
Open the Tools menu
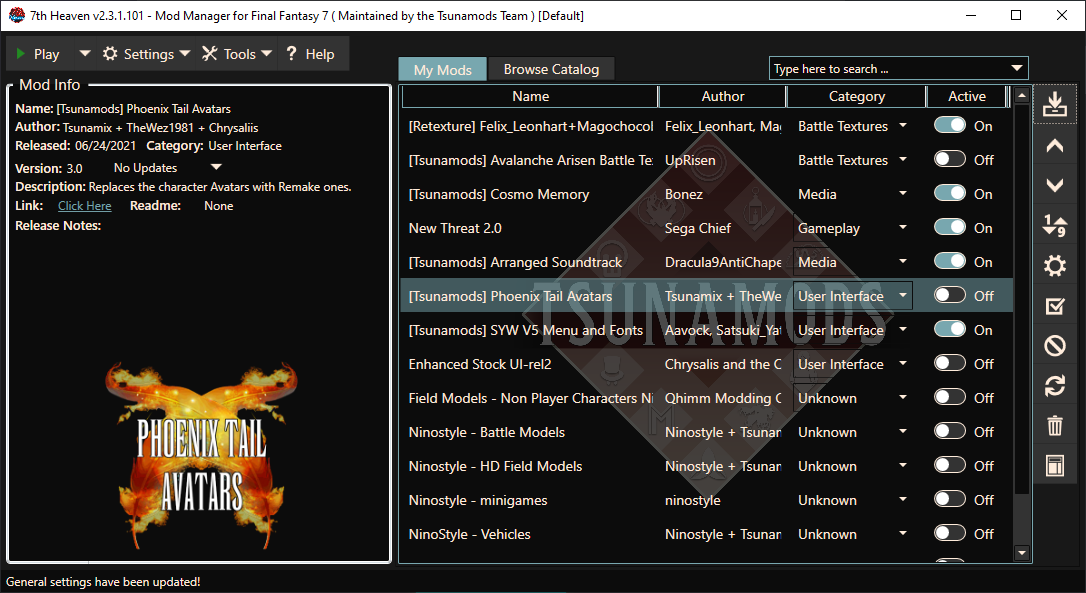(x=237, y=54)
